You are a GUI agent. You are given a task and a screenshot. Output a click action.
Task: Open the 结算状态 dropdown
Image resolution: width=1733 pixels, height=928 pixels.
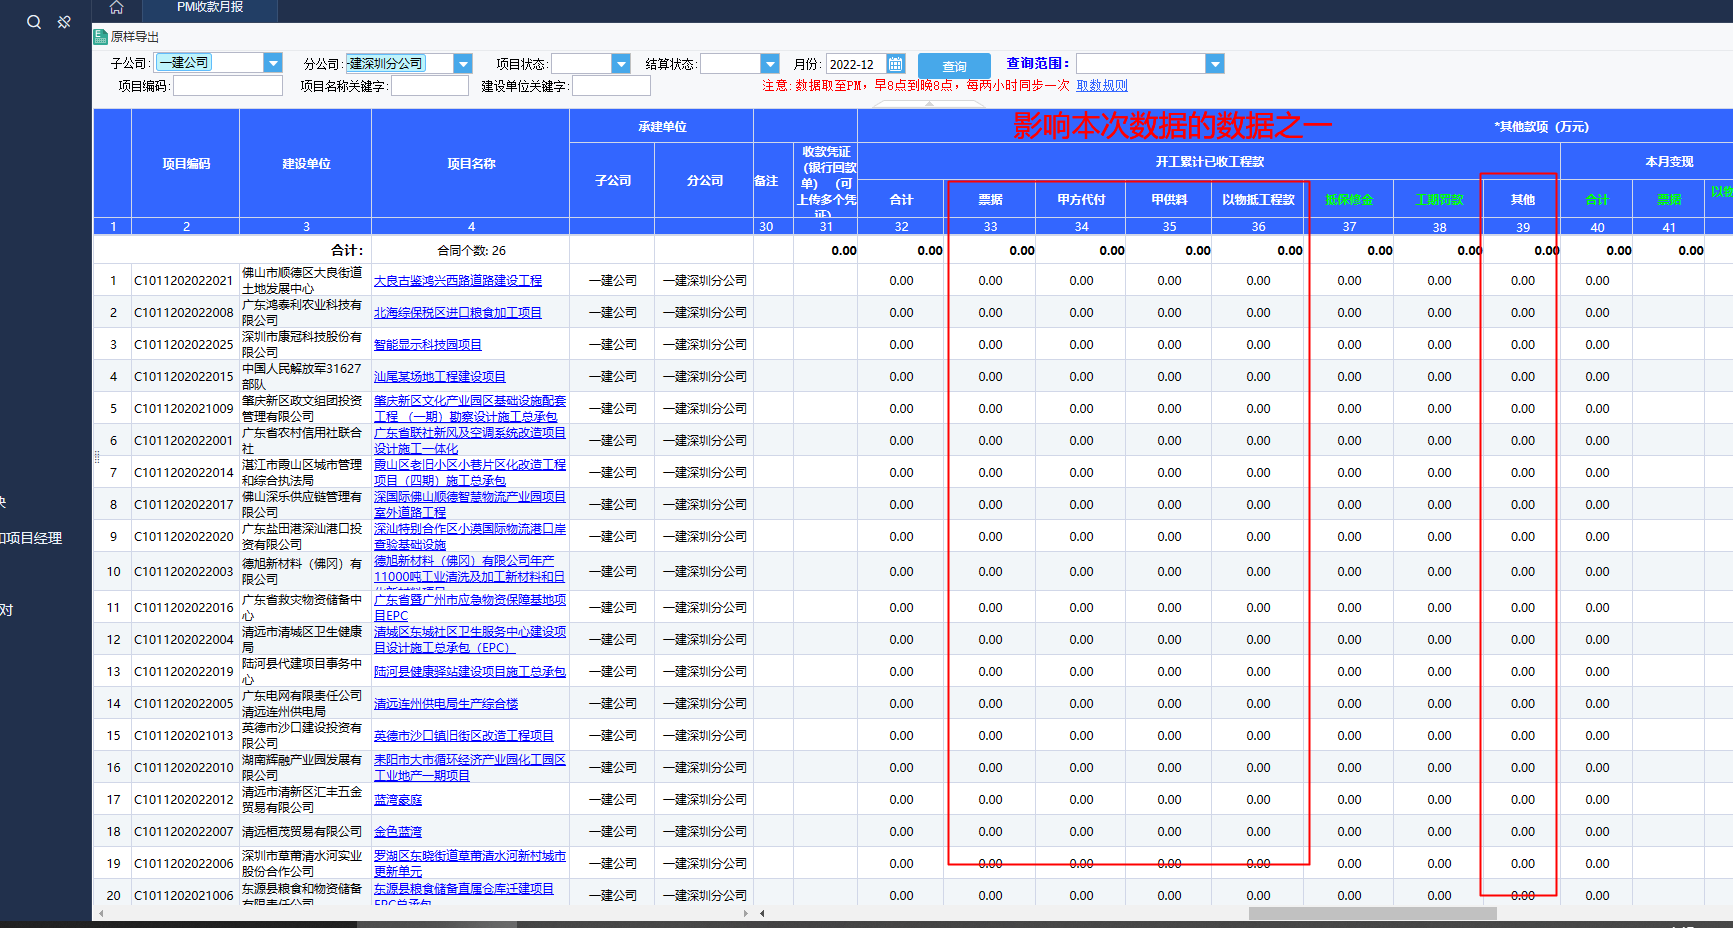tap(770, 64)
